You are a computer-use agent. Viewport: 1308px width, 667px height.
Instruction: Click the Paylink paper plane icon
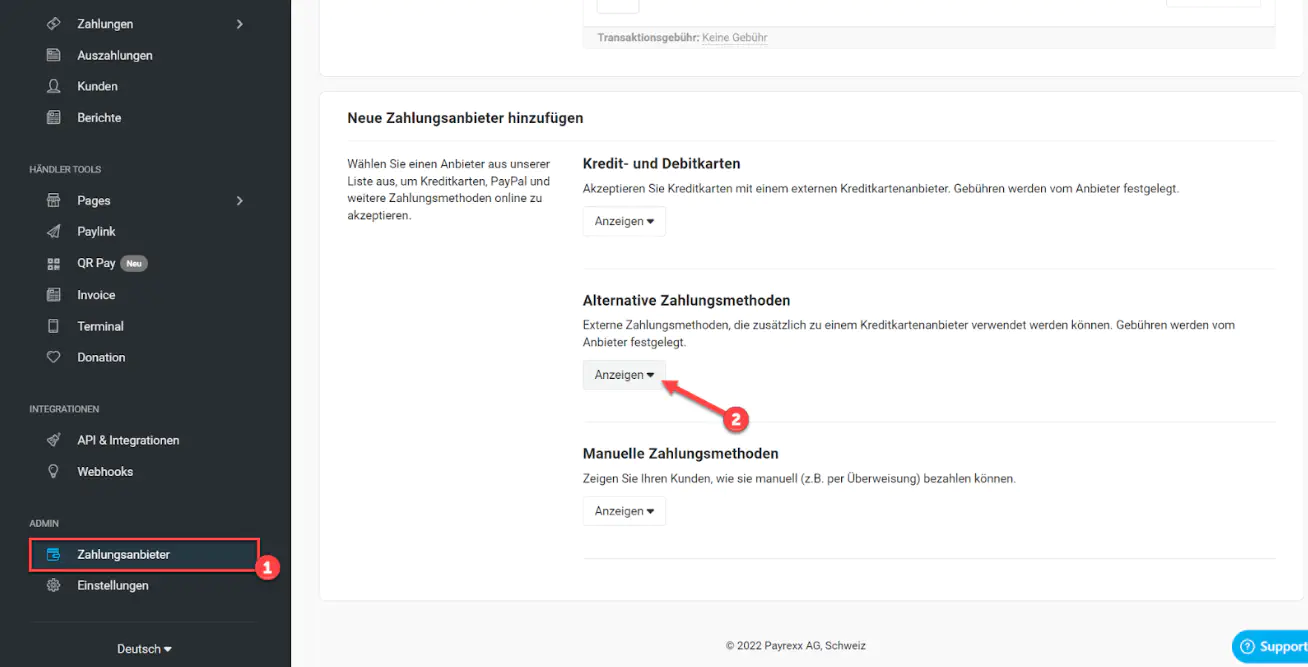54,231
